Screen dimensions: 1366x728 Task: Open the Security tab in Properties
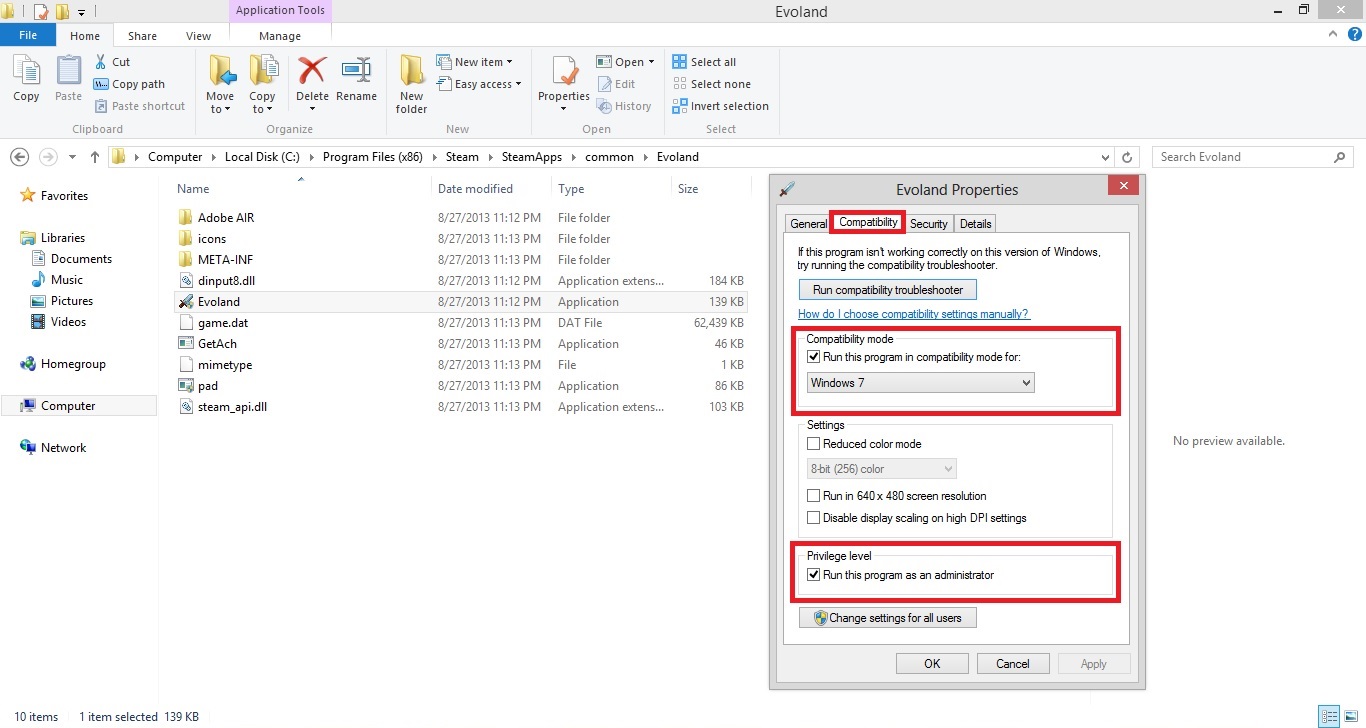(929, 224)
